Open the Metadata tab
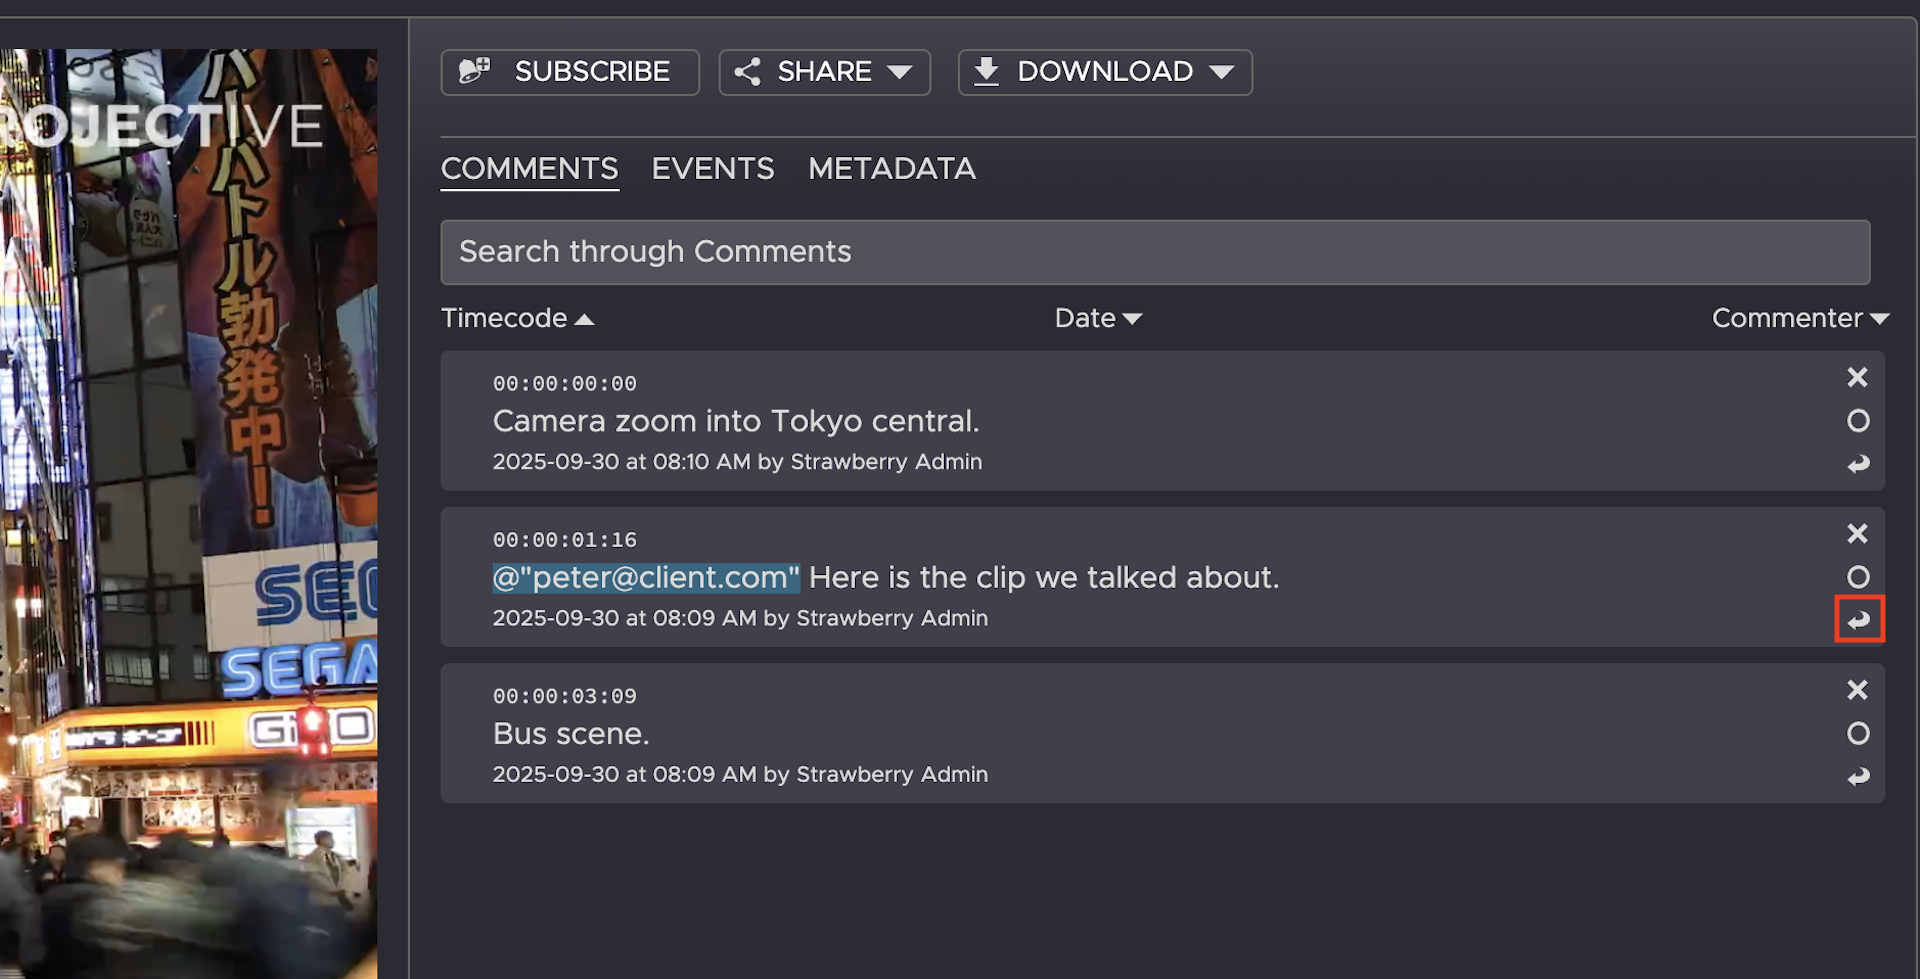Screen dimensions: 1920x979 point(891,168)
